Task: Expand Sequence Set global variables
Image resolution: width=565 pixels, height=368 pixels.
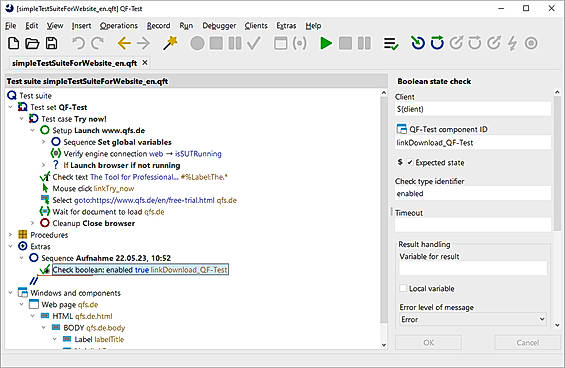Action: 43,142
